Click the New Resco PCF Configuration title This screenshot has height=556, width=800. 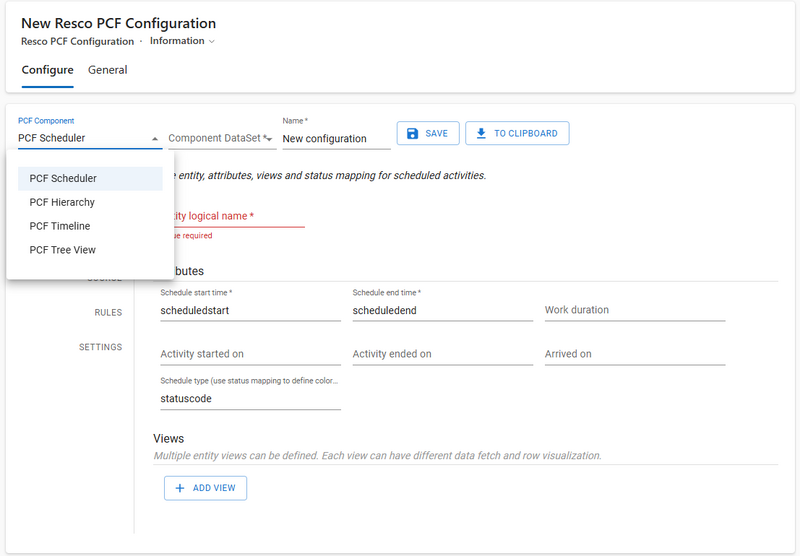(118, 23)
